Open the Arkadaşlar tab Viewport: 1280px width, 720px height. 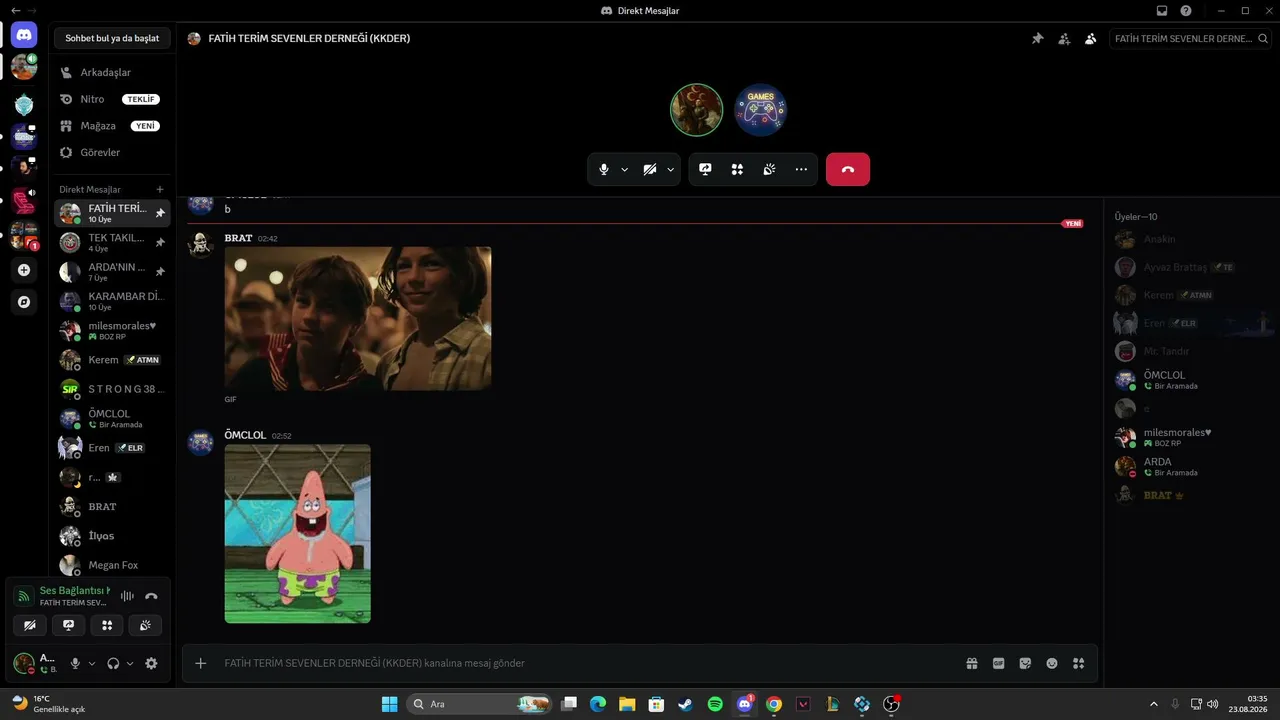(112, 72)
